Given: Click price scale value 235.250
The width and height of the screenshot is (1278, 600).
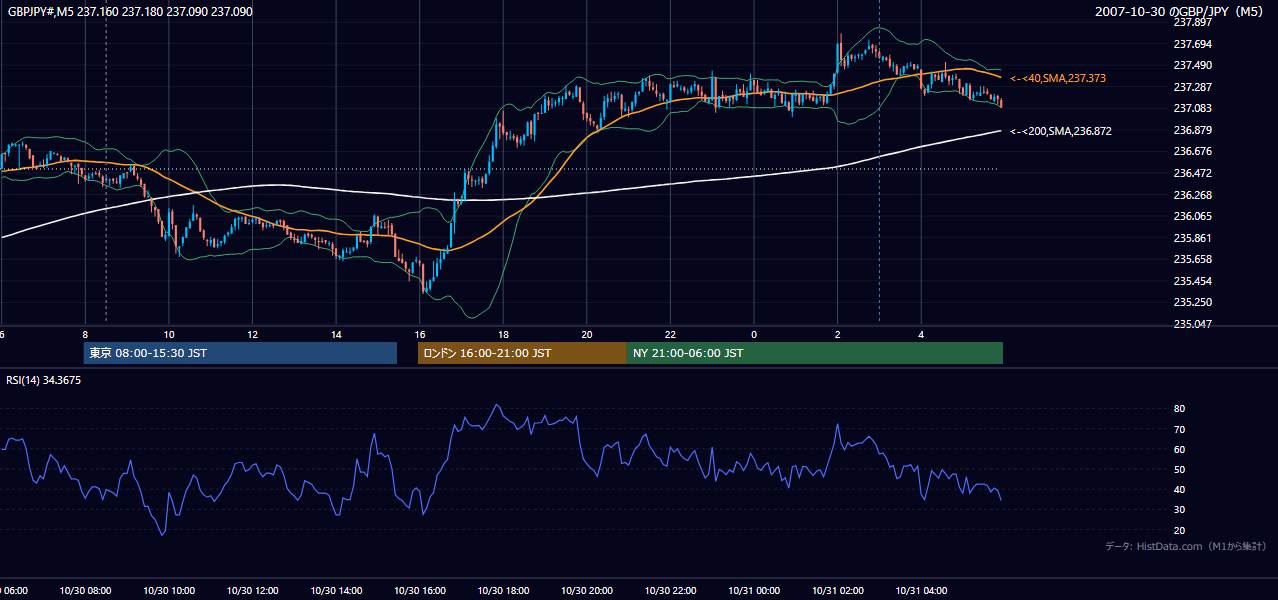Looking at the screenshot, I should click(x=1191, y=302).
